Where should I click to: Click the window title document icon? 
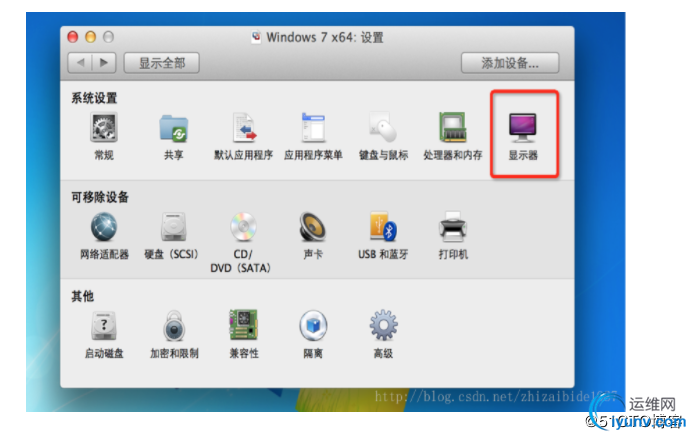256,38
